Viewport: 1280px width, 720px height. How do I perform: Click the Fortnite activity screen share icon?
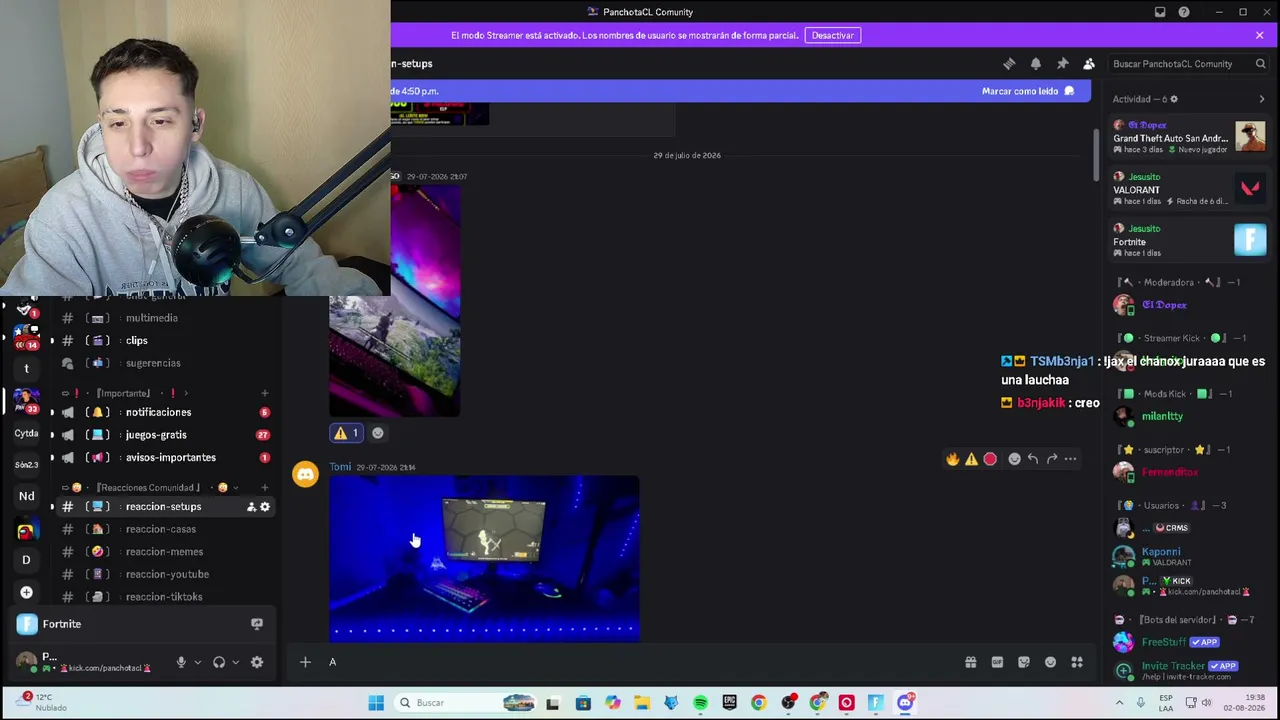(x=257, y=624)
